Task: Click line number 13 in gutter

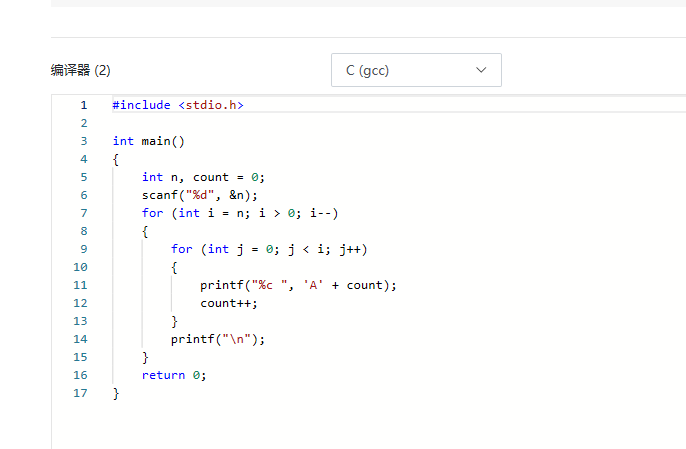Action: click(x=80, y=321)
